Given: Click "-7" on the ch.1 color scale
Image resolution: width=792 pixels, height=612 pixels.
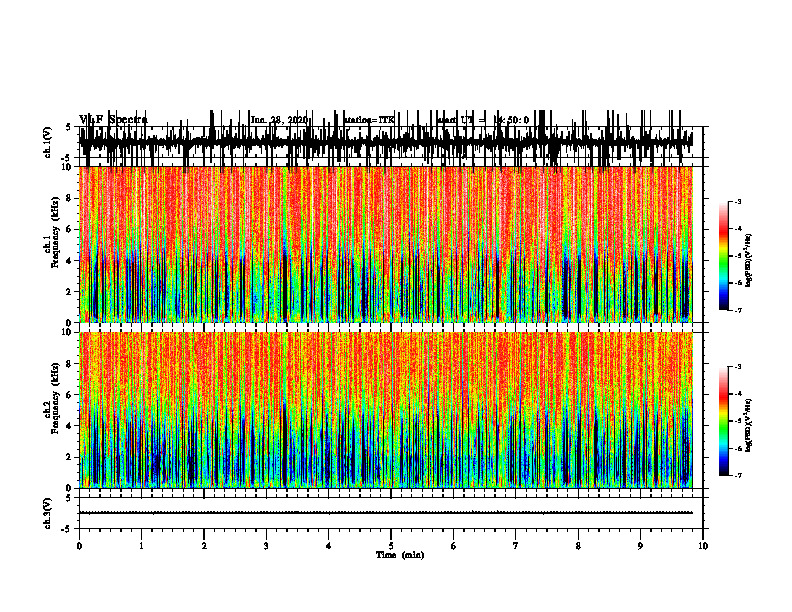Looking at the screenshot, I should (x=738, y=311).
